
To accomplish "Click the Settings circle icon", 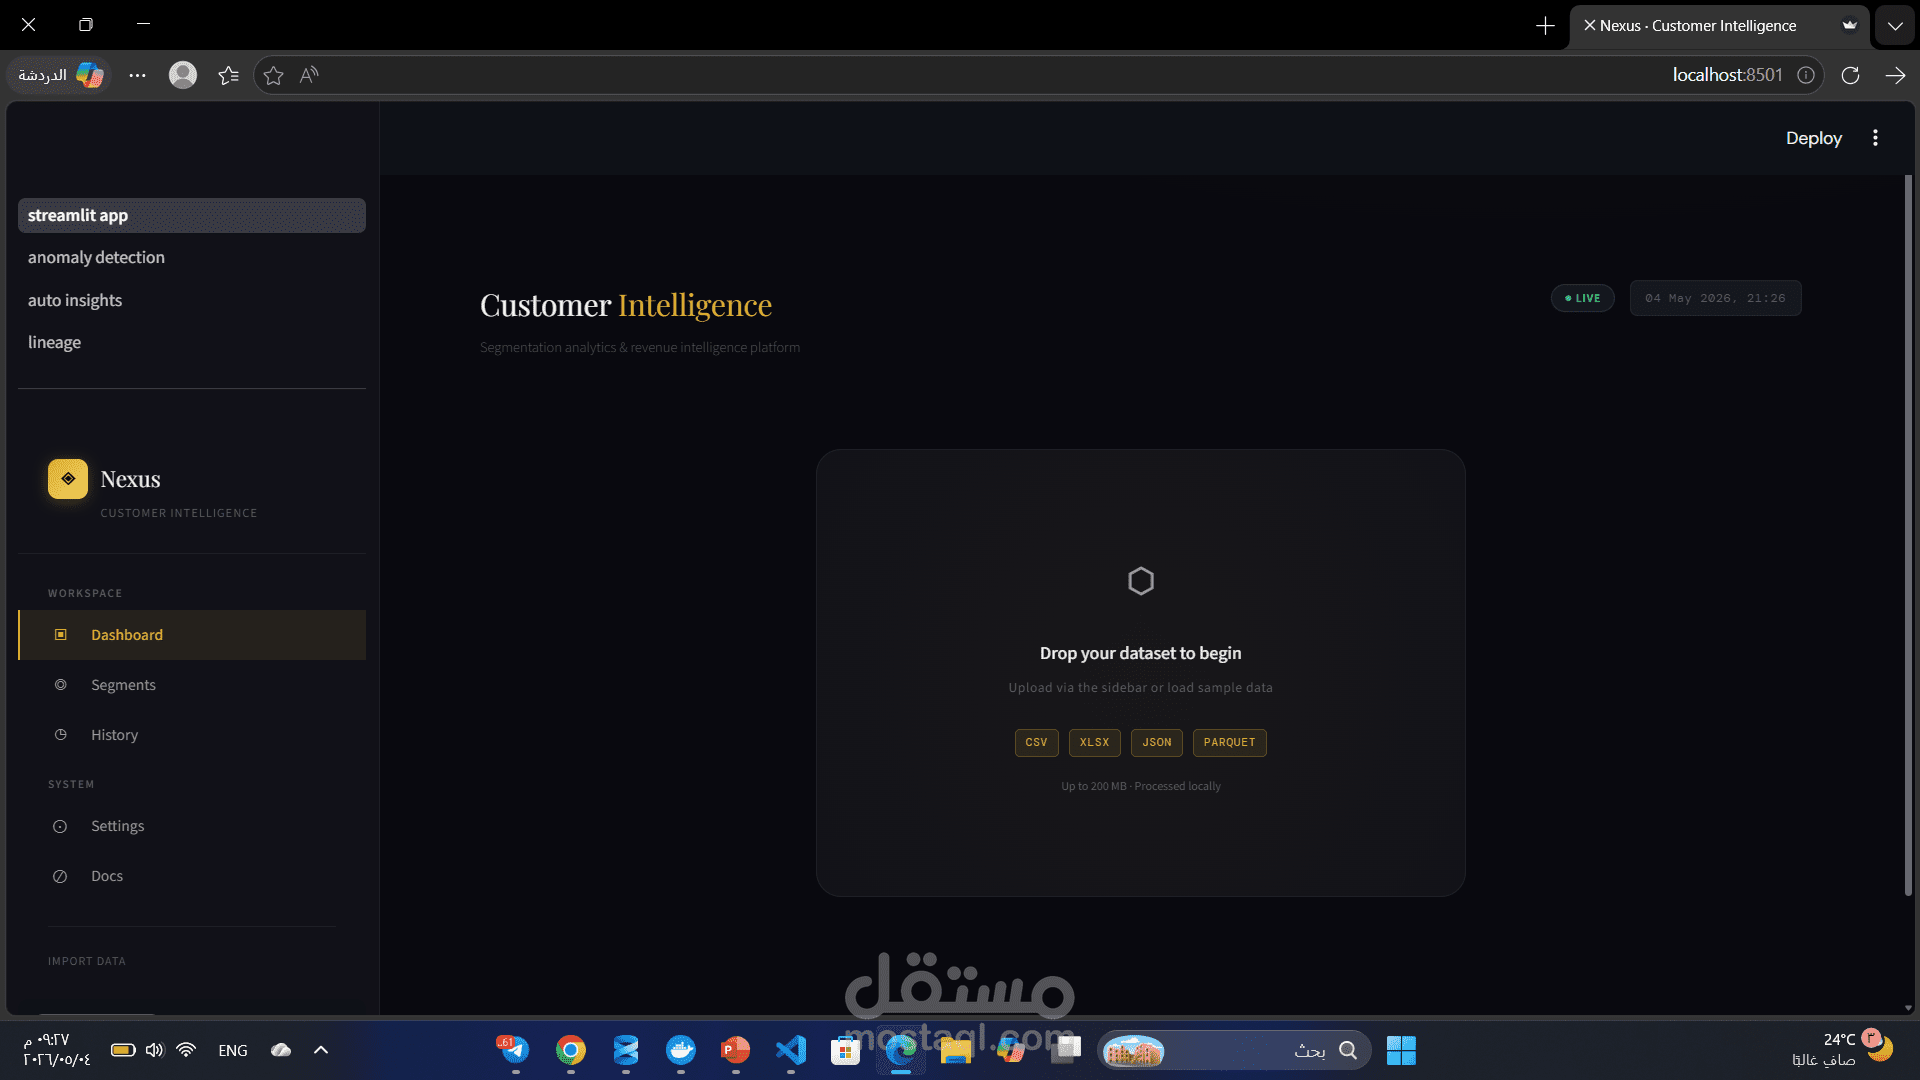I will [x=60, y=826].
